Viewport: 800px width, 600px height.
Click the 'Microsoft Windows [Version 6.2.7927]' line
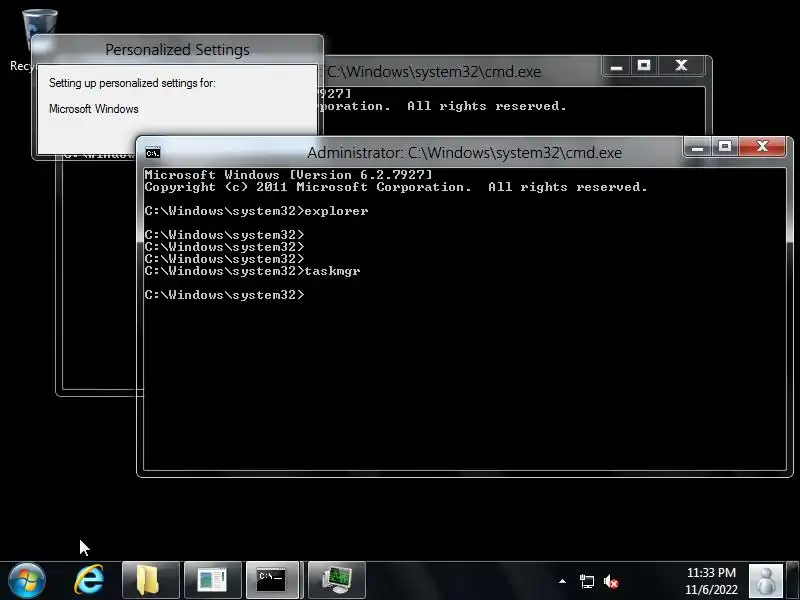(288, 175)
